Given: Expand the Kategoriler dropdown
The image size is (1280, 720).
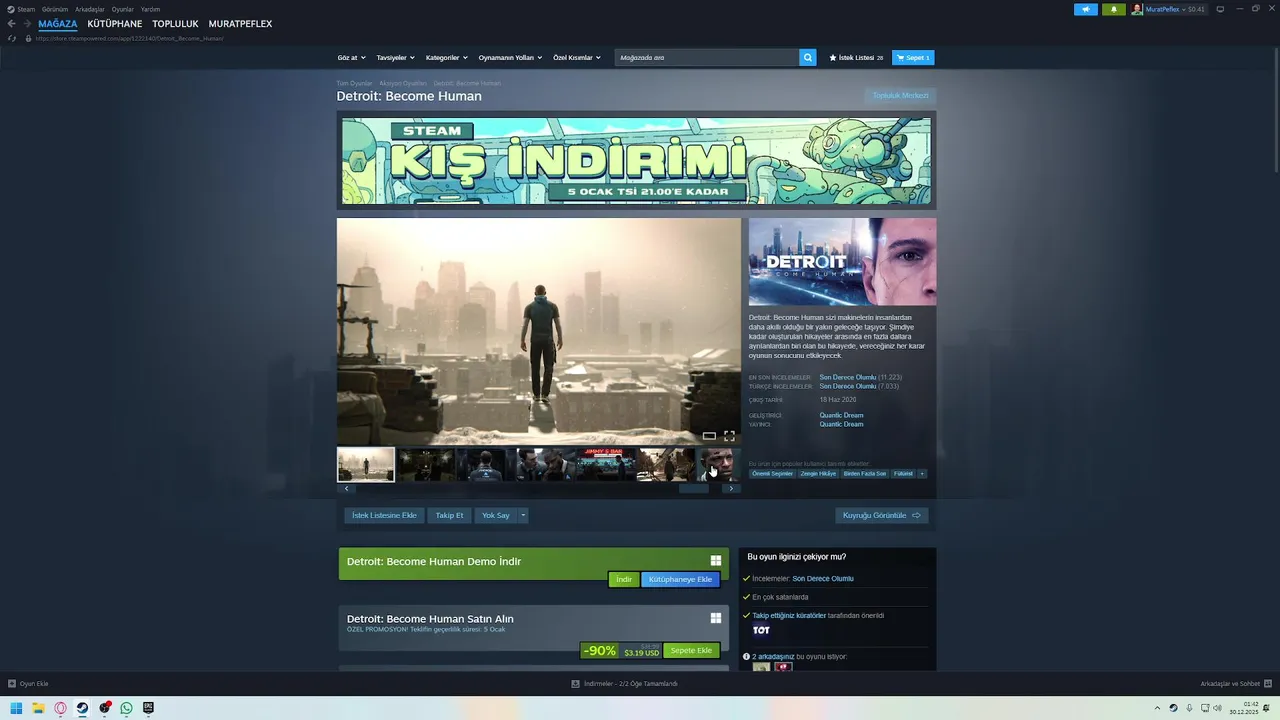Looking at the screenshot, I should (x=446, y=58).
